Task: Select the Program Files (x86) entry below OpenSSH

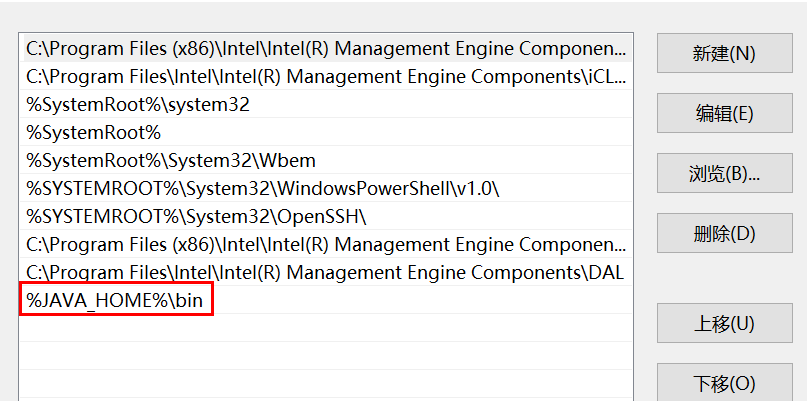Action: 326,244
